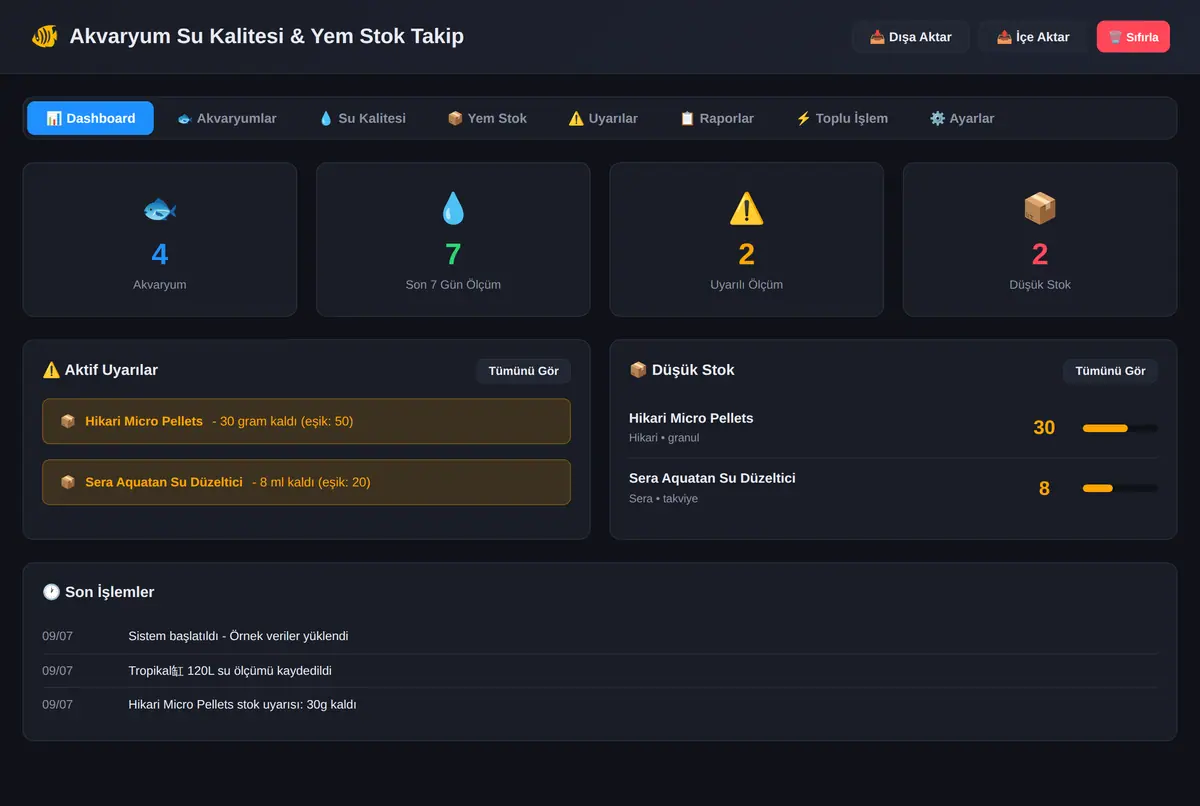Switch to the Akvaryumlar tab
The height and width of the screenshot is (806, 1200).
click(226, 118)
